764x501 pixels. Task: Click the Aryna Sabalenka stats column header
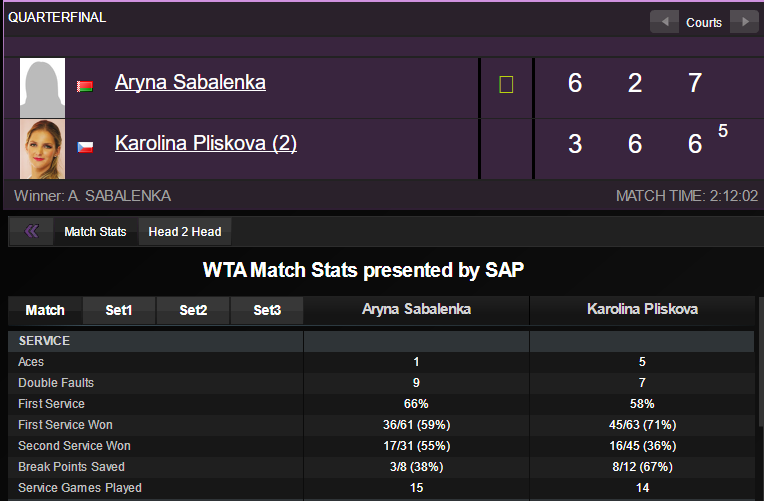pos(416,310)
